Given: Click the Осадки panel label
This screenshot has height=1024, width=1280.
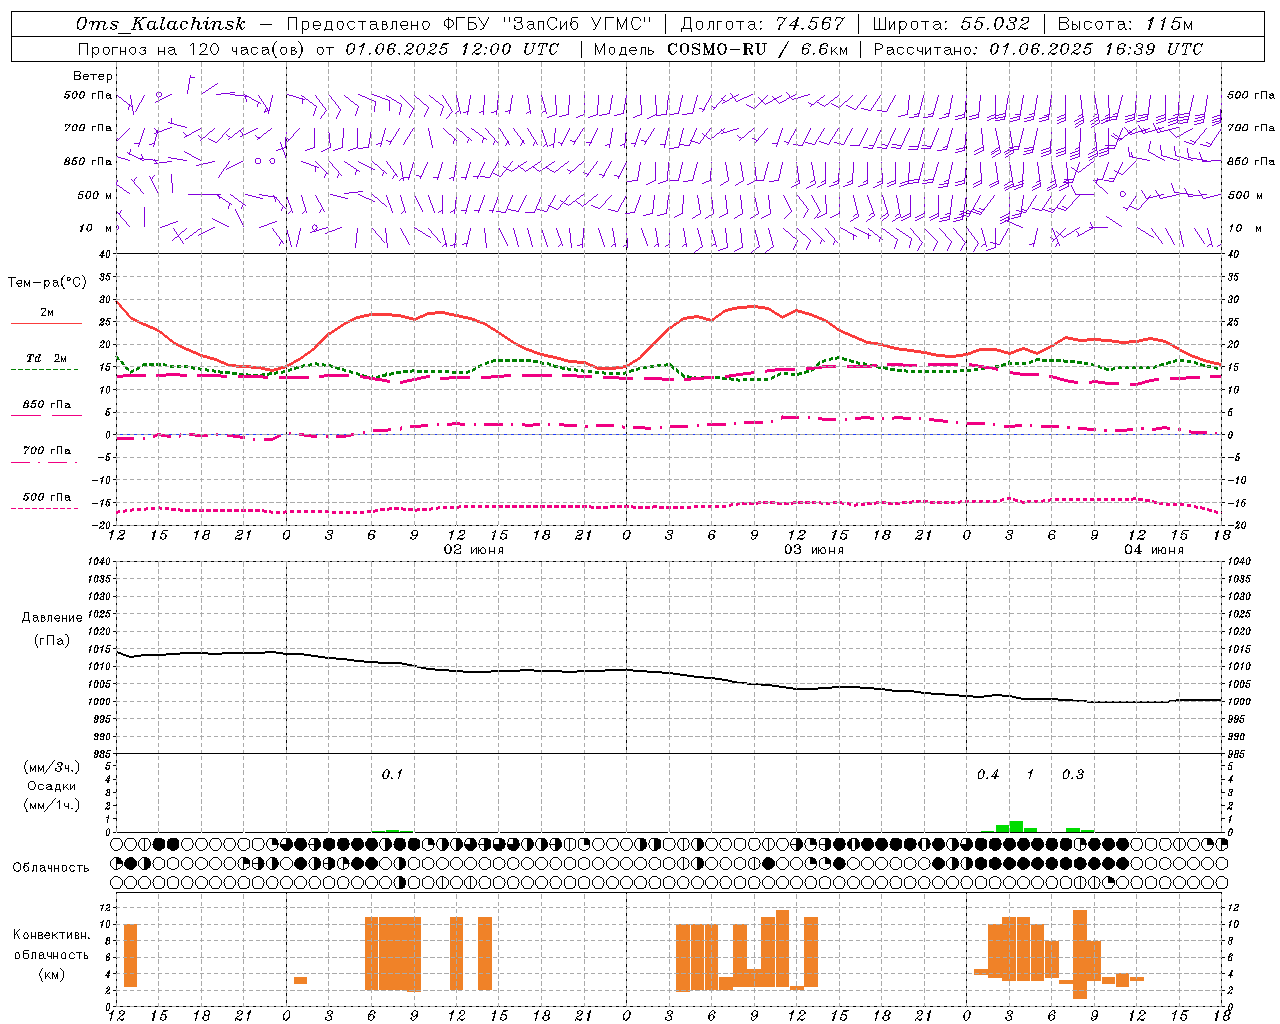Looking at the screenshot, I should coord(52,786).
